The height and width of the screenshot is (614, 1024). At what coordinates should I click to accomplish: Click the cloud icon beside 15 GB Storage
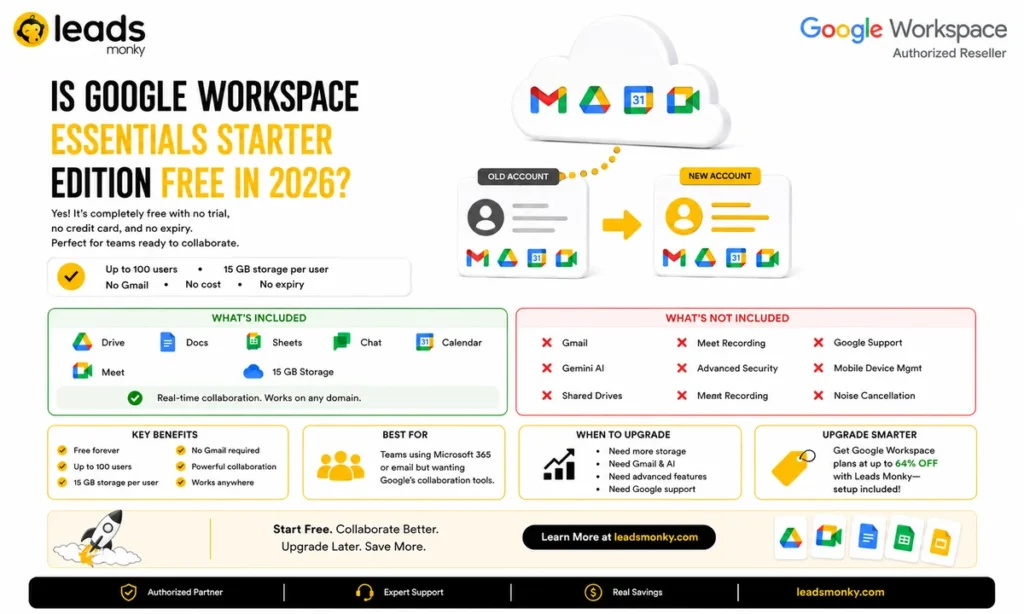(x=253, y=372)
